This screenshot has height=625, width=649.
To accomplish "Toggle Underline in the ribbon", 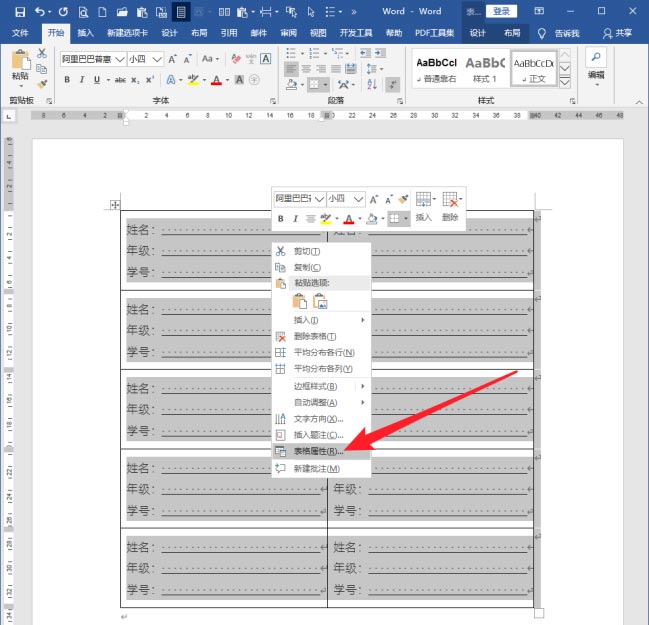I will [x=96, y=80].
